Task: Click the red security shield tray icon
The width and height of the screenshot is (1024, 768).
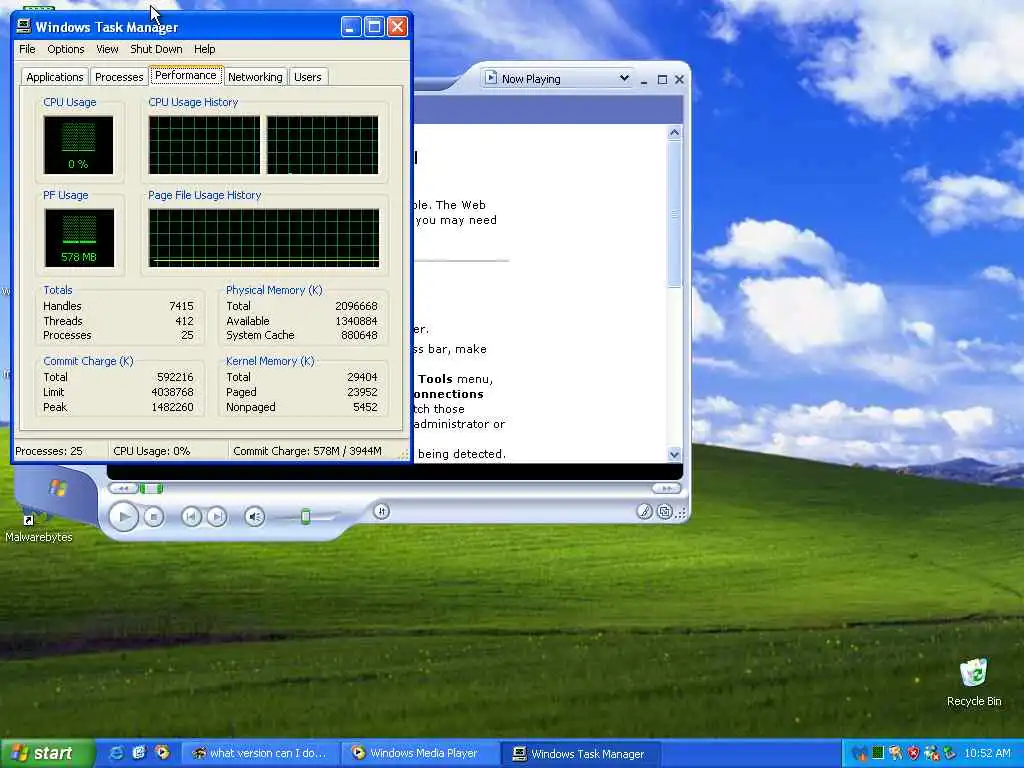Action: click(x=914, y=753)
